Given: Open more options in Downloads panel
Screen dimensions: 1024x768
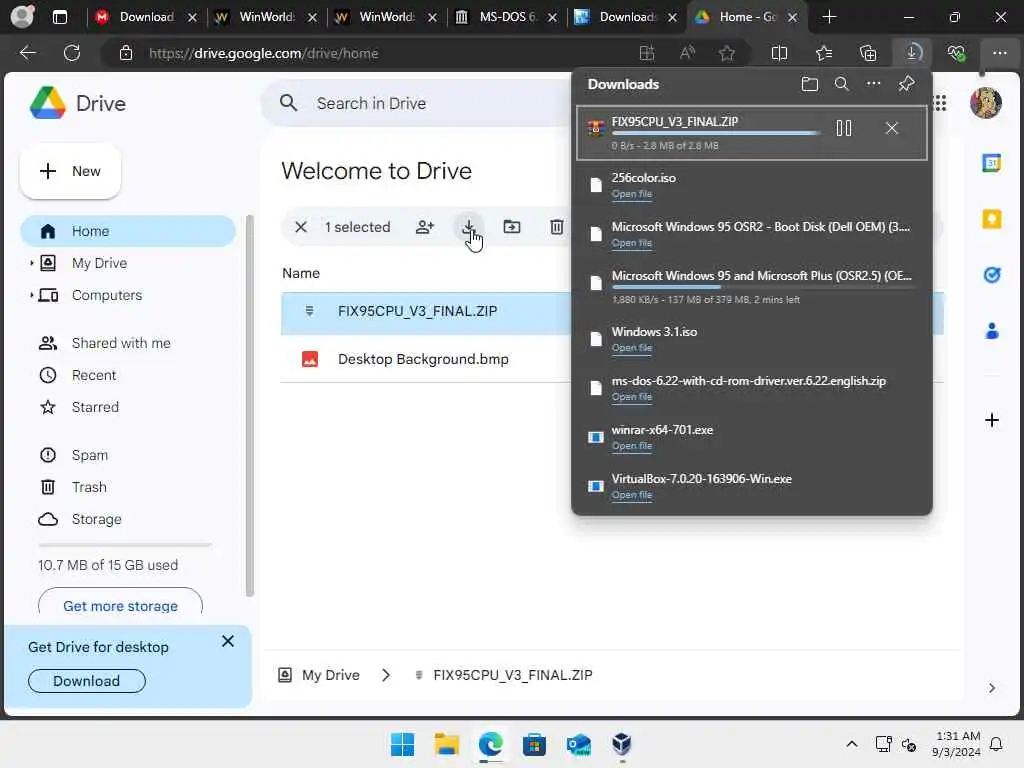Looking at the screenshot, I should click(x=873, y=84).
